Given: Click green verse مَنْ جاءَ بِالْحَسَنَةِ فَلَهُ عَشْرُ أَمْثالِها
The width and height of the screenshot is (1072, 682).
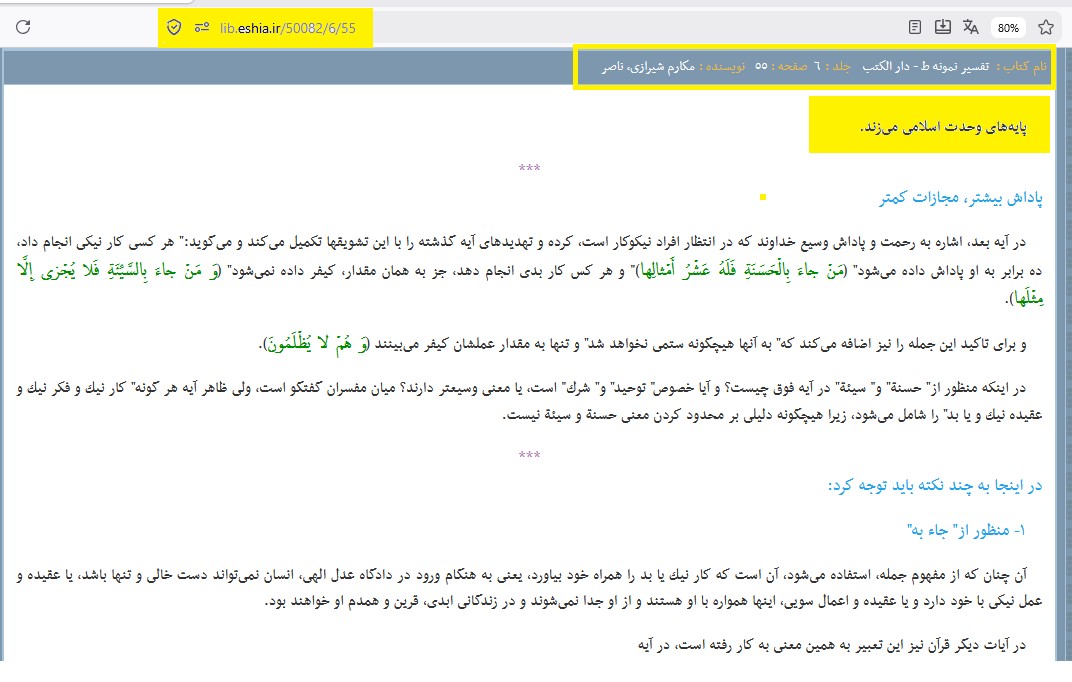Looking at the screenshot, I should click(x=743, y=271).
